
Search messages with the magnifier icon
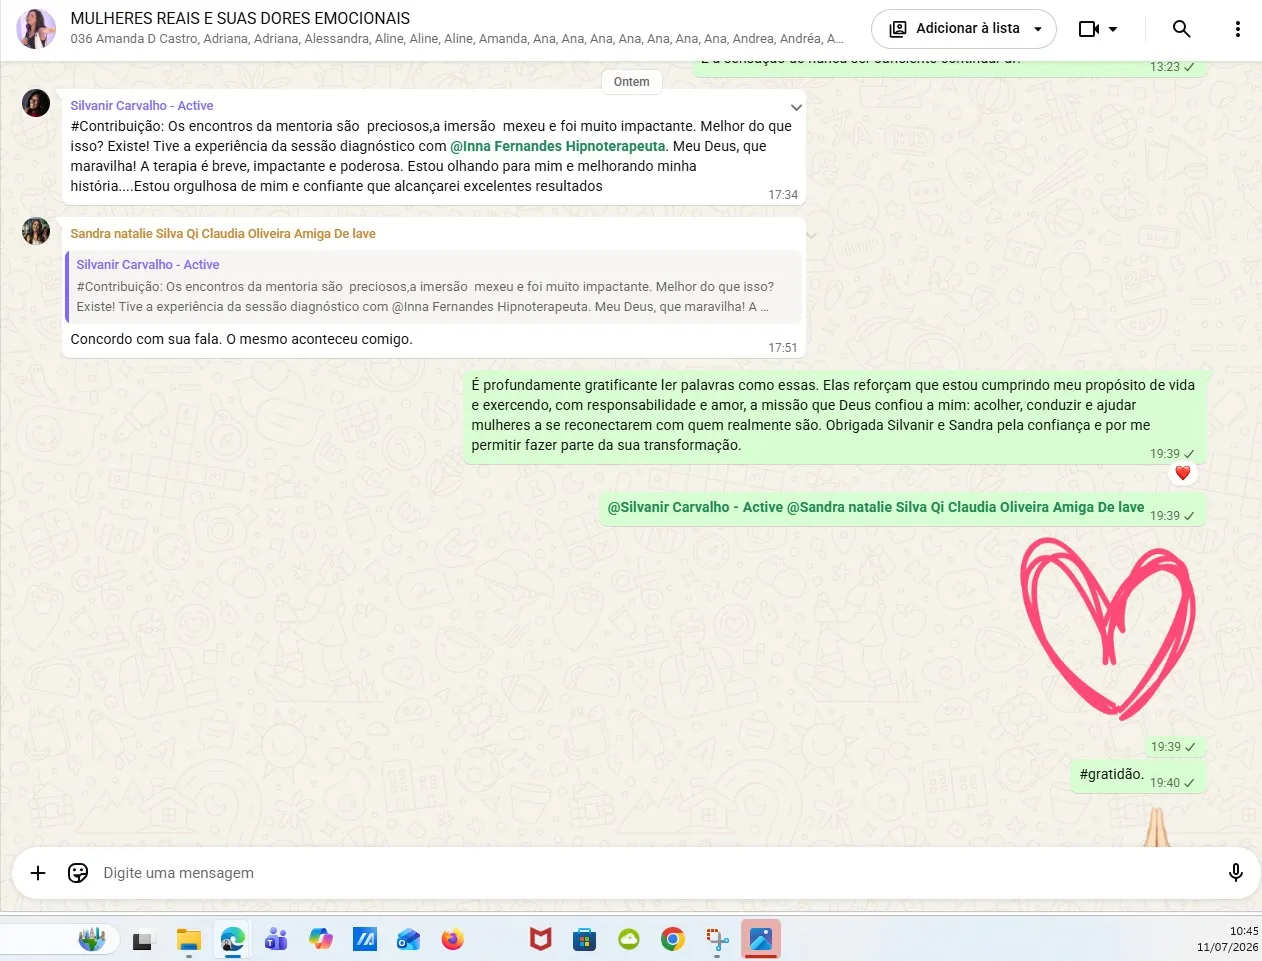pyautogui.click(x=1181, y=29)
